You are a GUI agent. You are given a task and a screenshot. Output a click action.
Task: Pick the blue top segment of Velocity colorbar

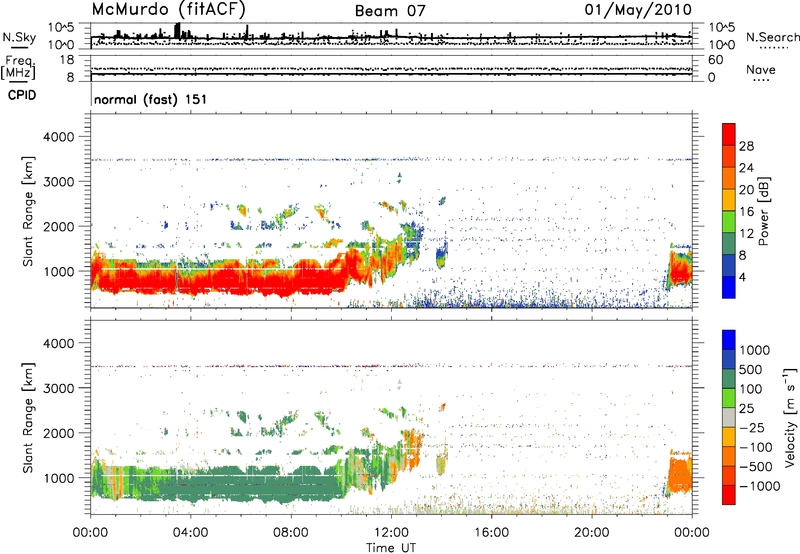tap(729, 340)
